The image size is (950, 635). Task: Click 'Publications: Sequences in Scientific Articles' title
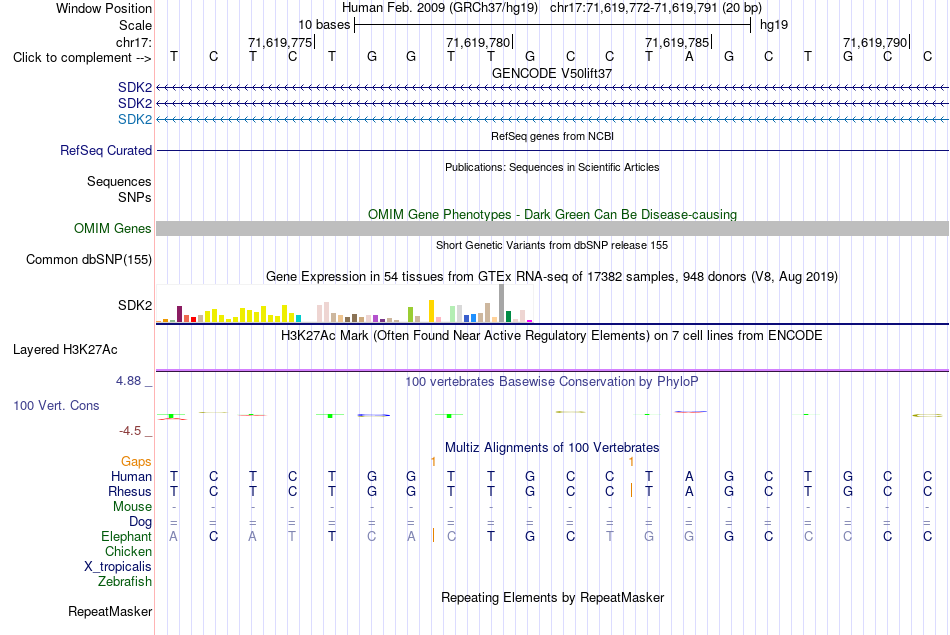coord(552,167)
